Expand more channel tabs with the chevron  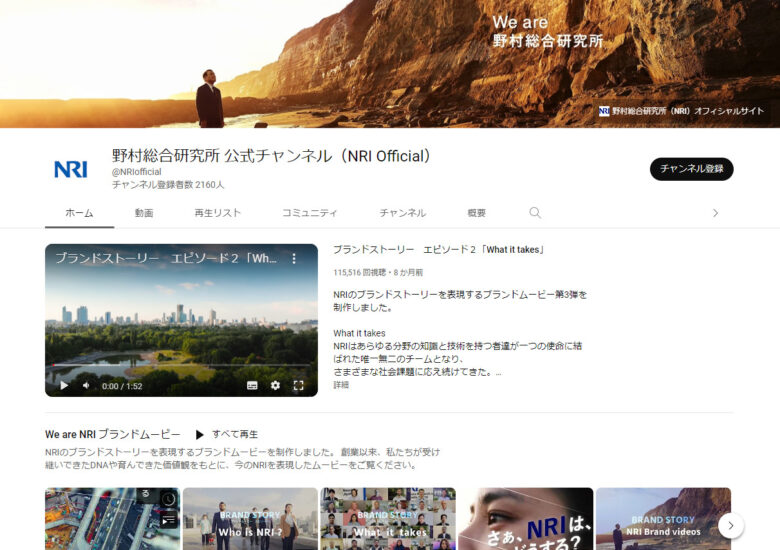click(x=715, y=213)
